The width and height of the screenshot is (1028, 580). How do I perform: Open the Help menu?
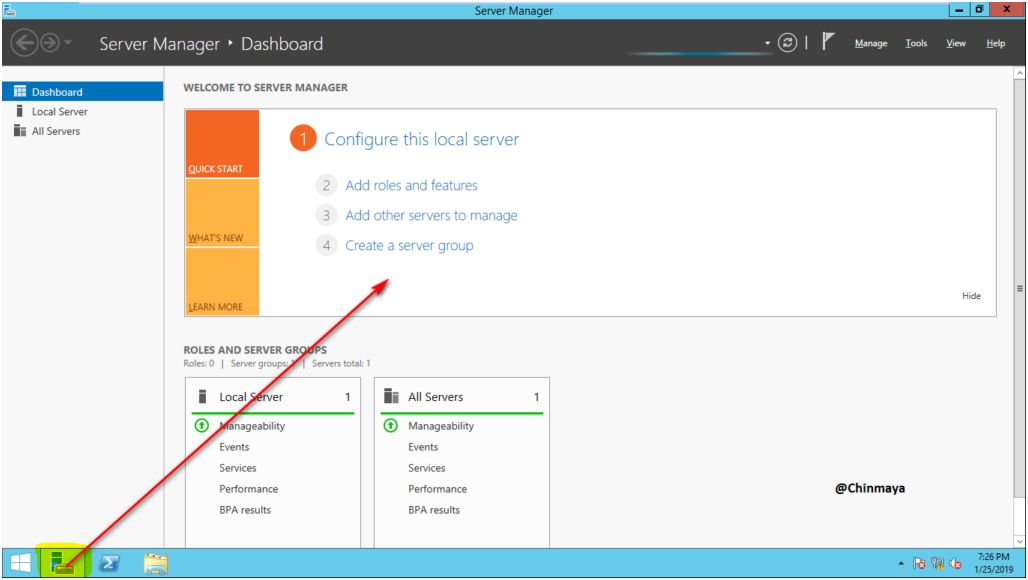pyautogui.click(x=995, y=43)
